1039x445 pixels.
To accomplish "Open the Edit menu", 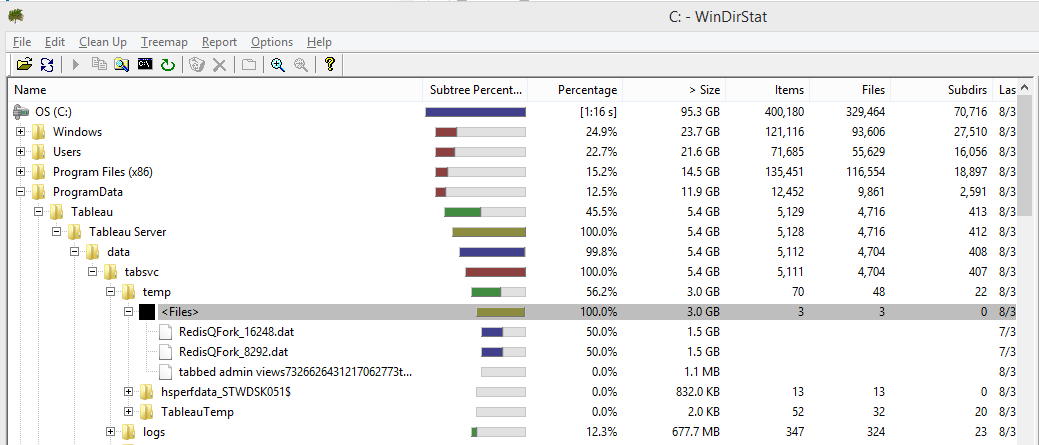I will point(55,42).
